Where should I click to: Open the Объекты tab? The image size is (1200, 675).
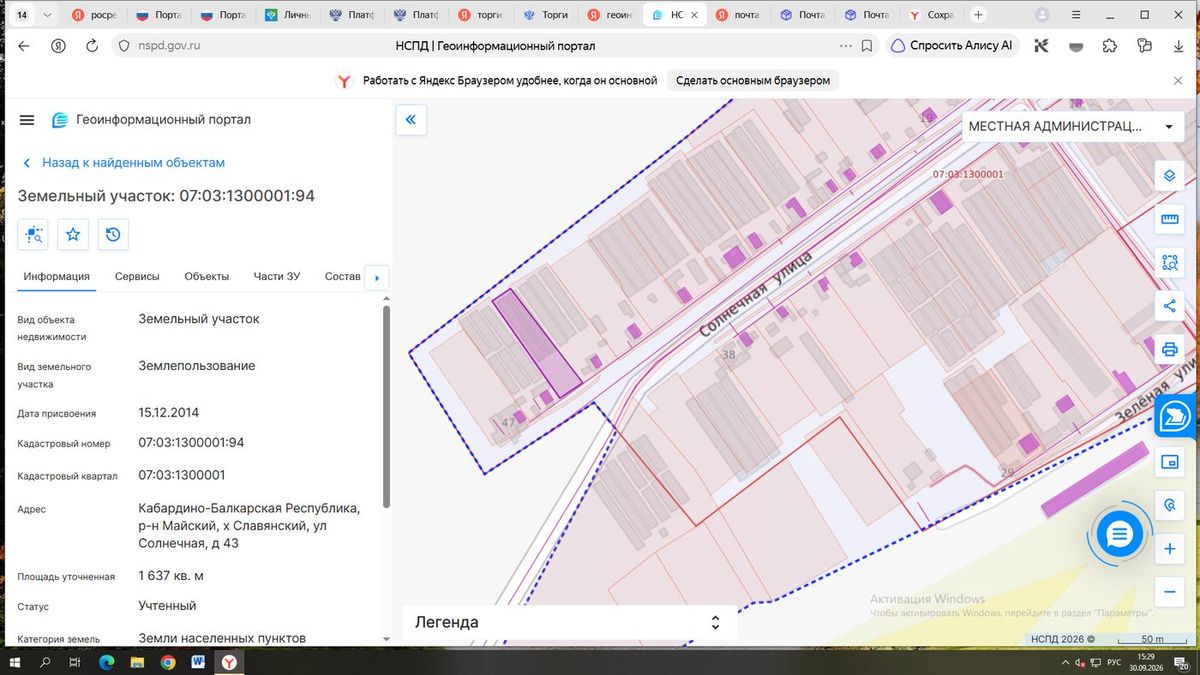tap(207, 276)
